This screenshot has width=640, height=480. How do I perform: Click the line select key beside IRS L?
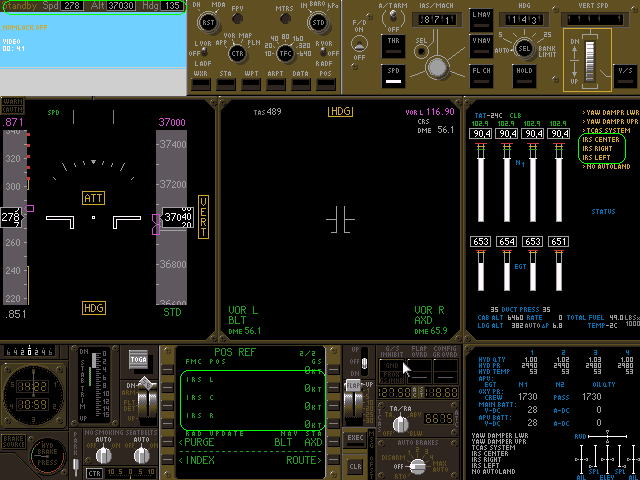[168, 387]
